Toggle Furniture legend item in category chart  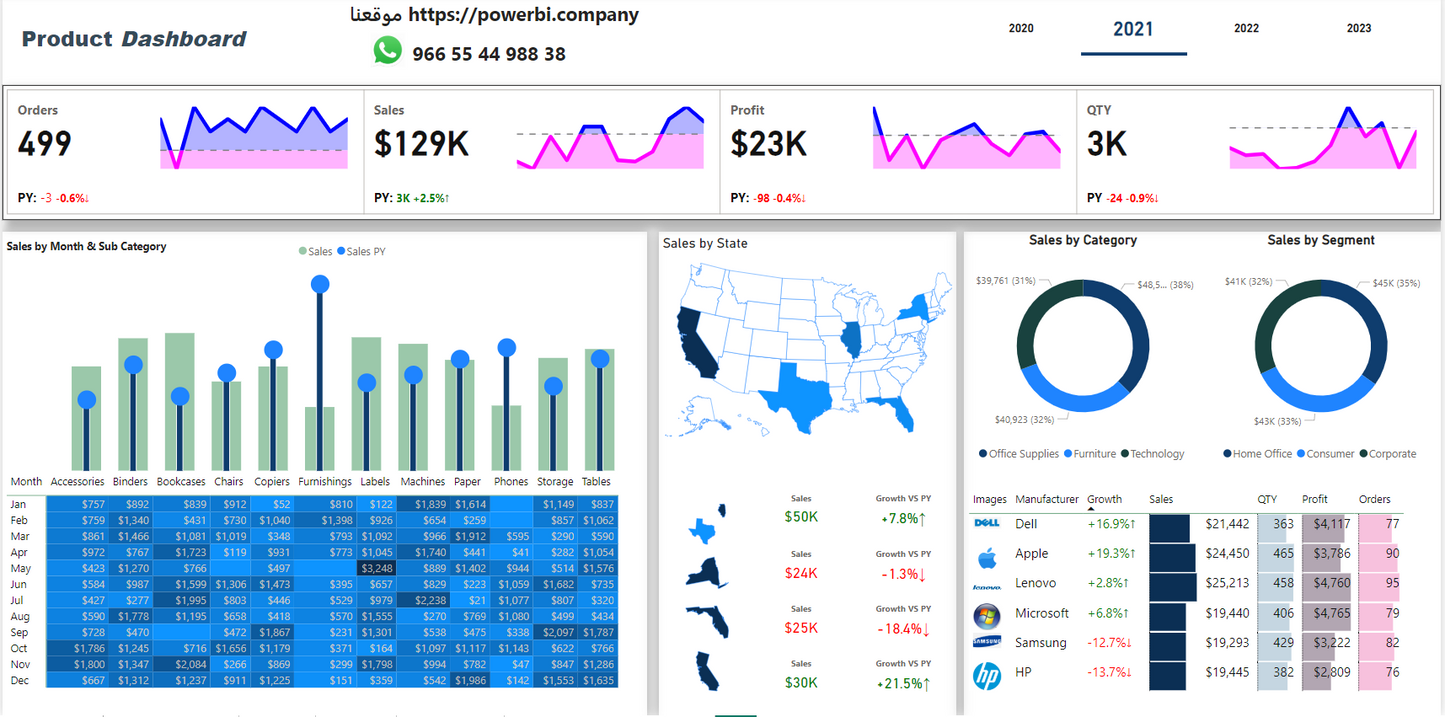[x=1094, y=454]
